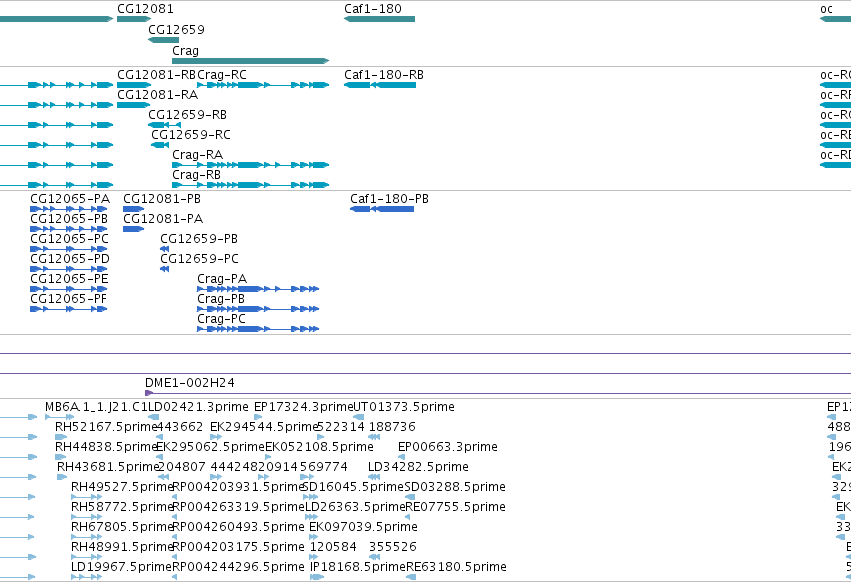Click the oc gene label
The width and height of the screenshot is (851, 582).
826,9
